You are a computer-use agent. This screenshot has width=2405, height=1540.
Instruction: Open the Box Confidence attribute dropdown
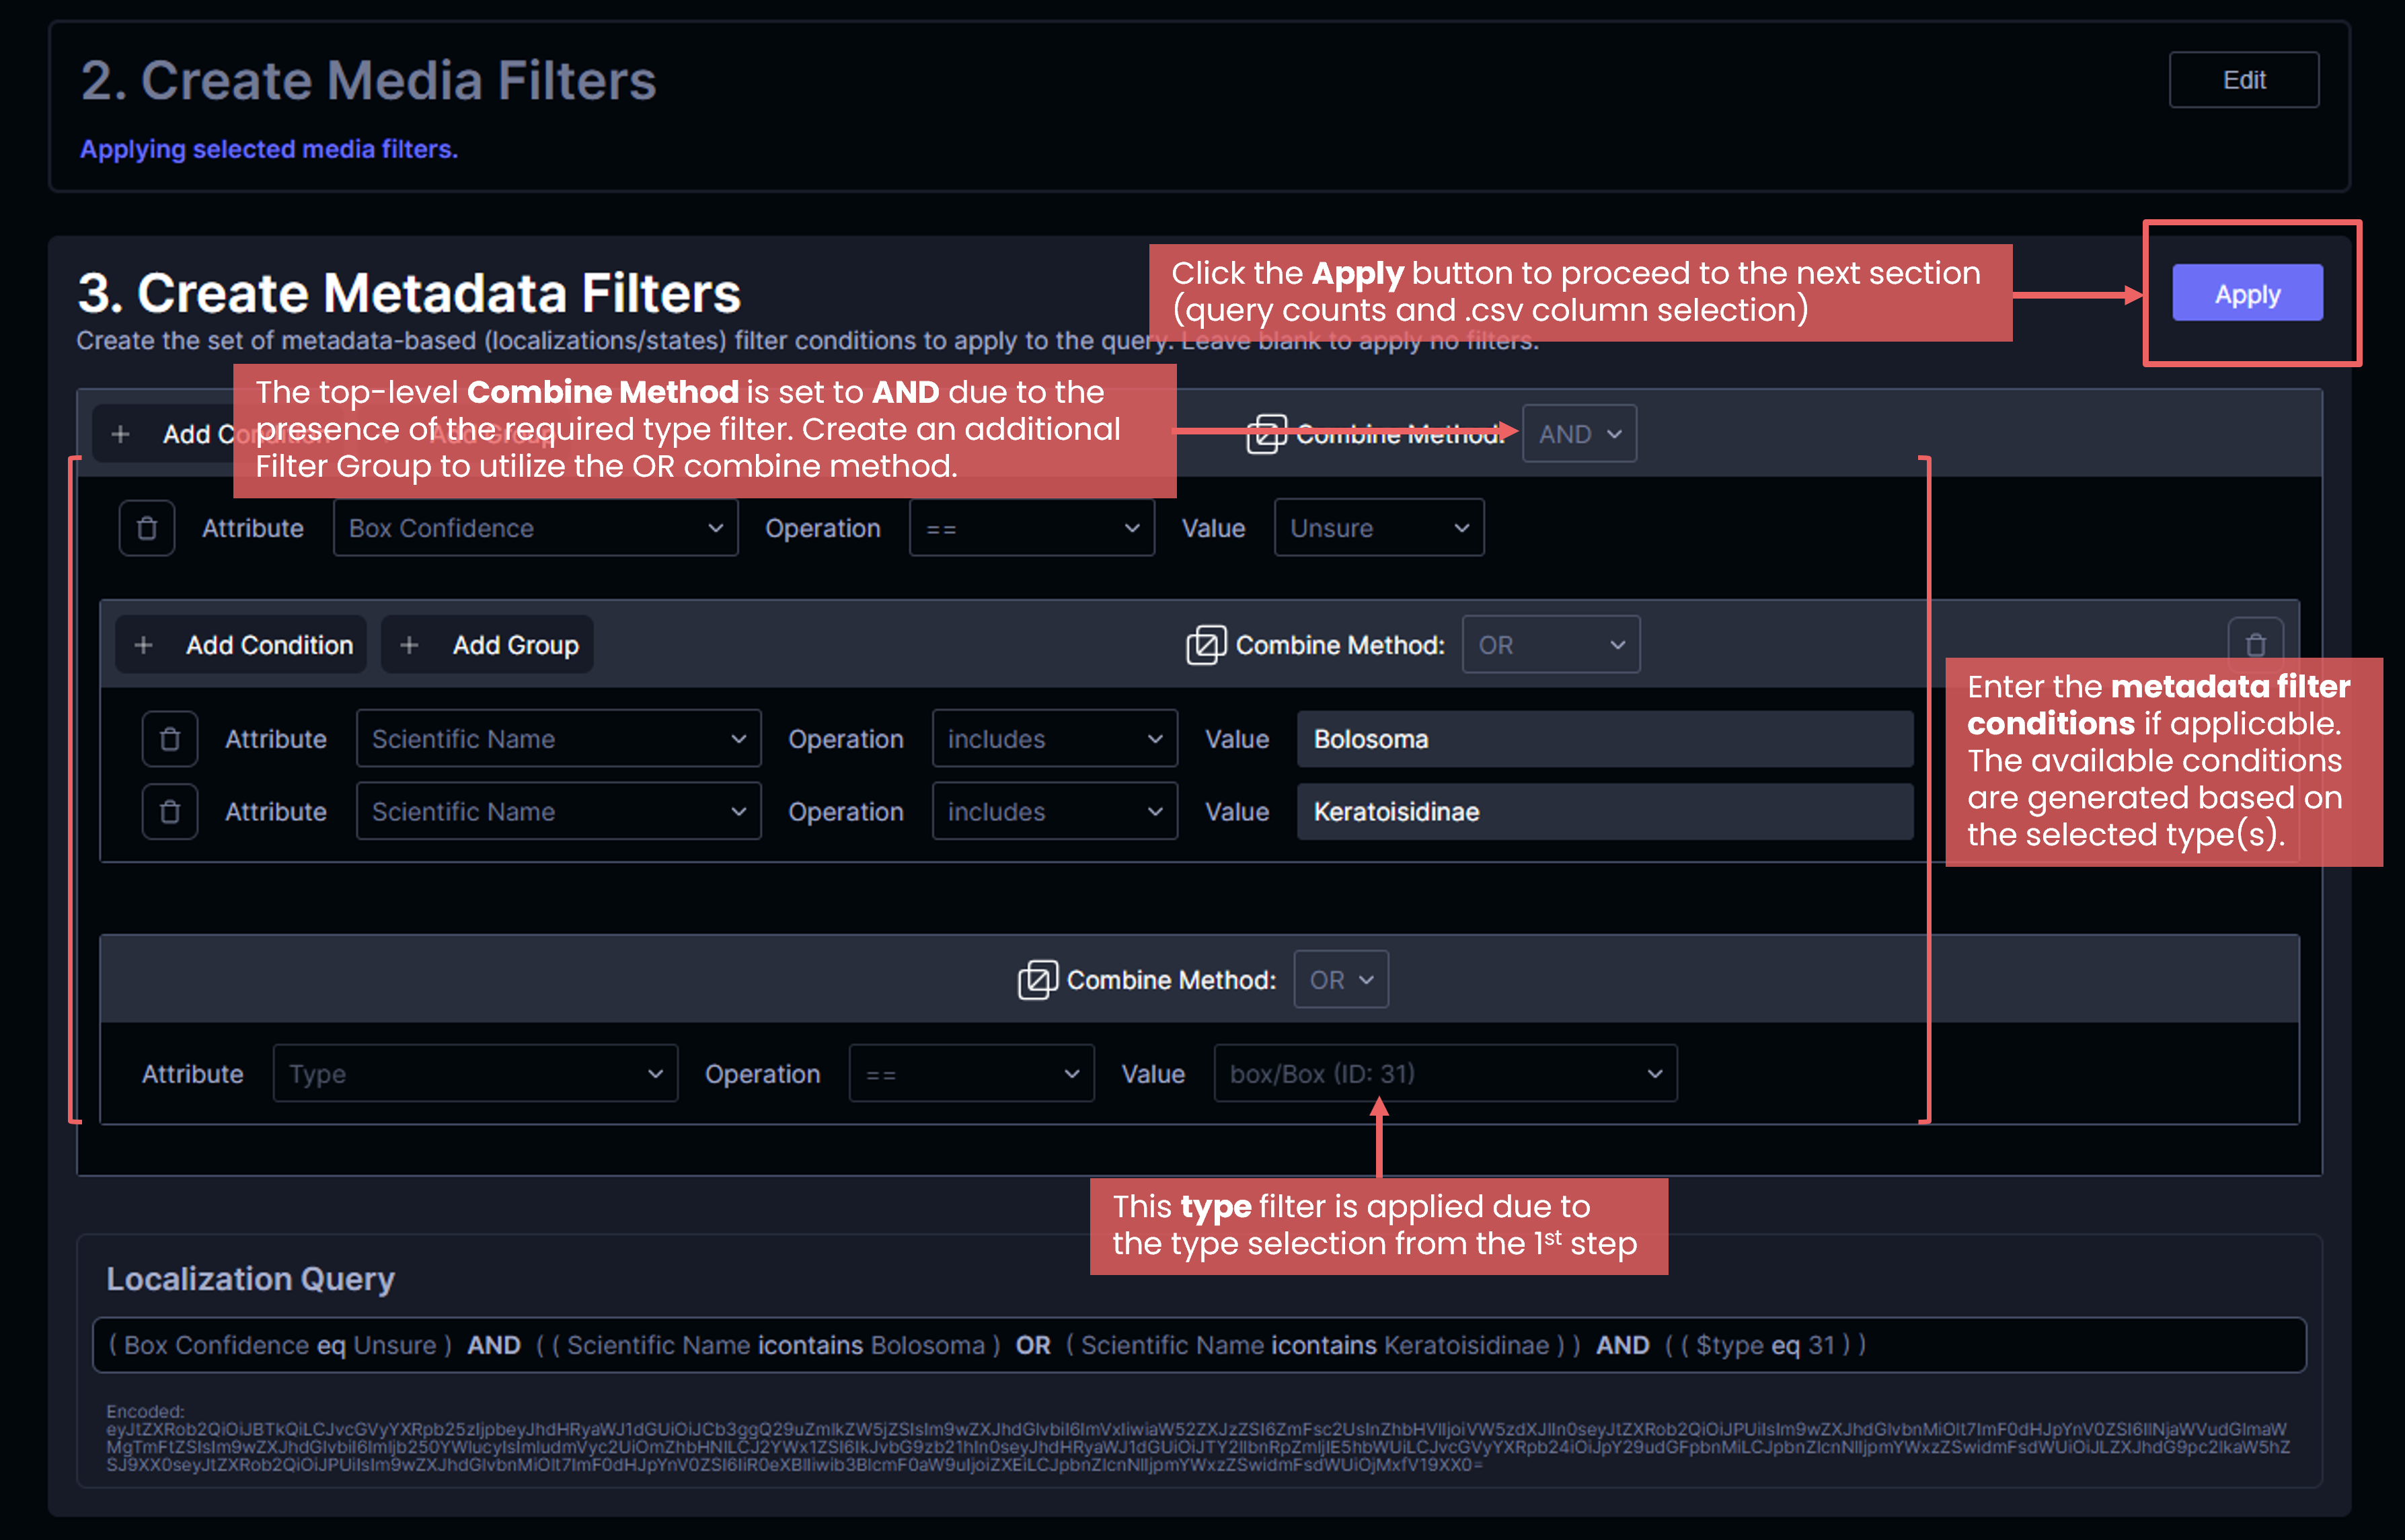point(536,528)
